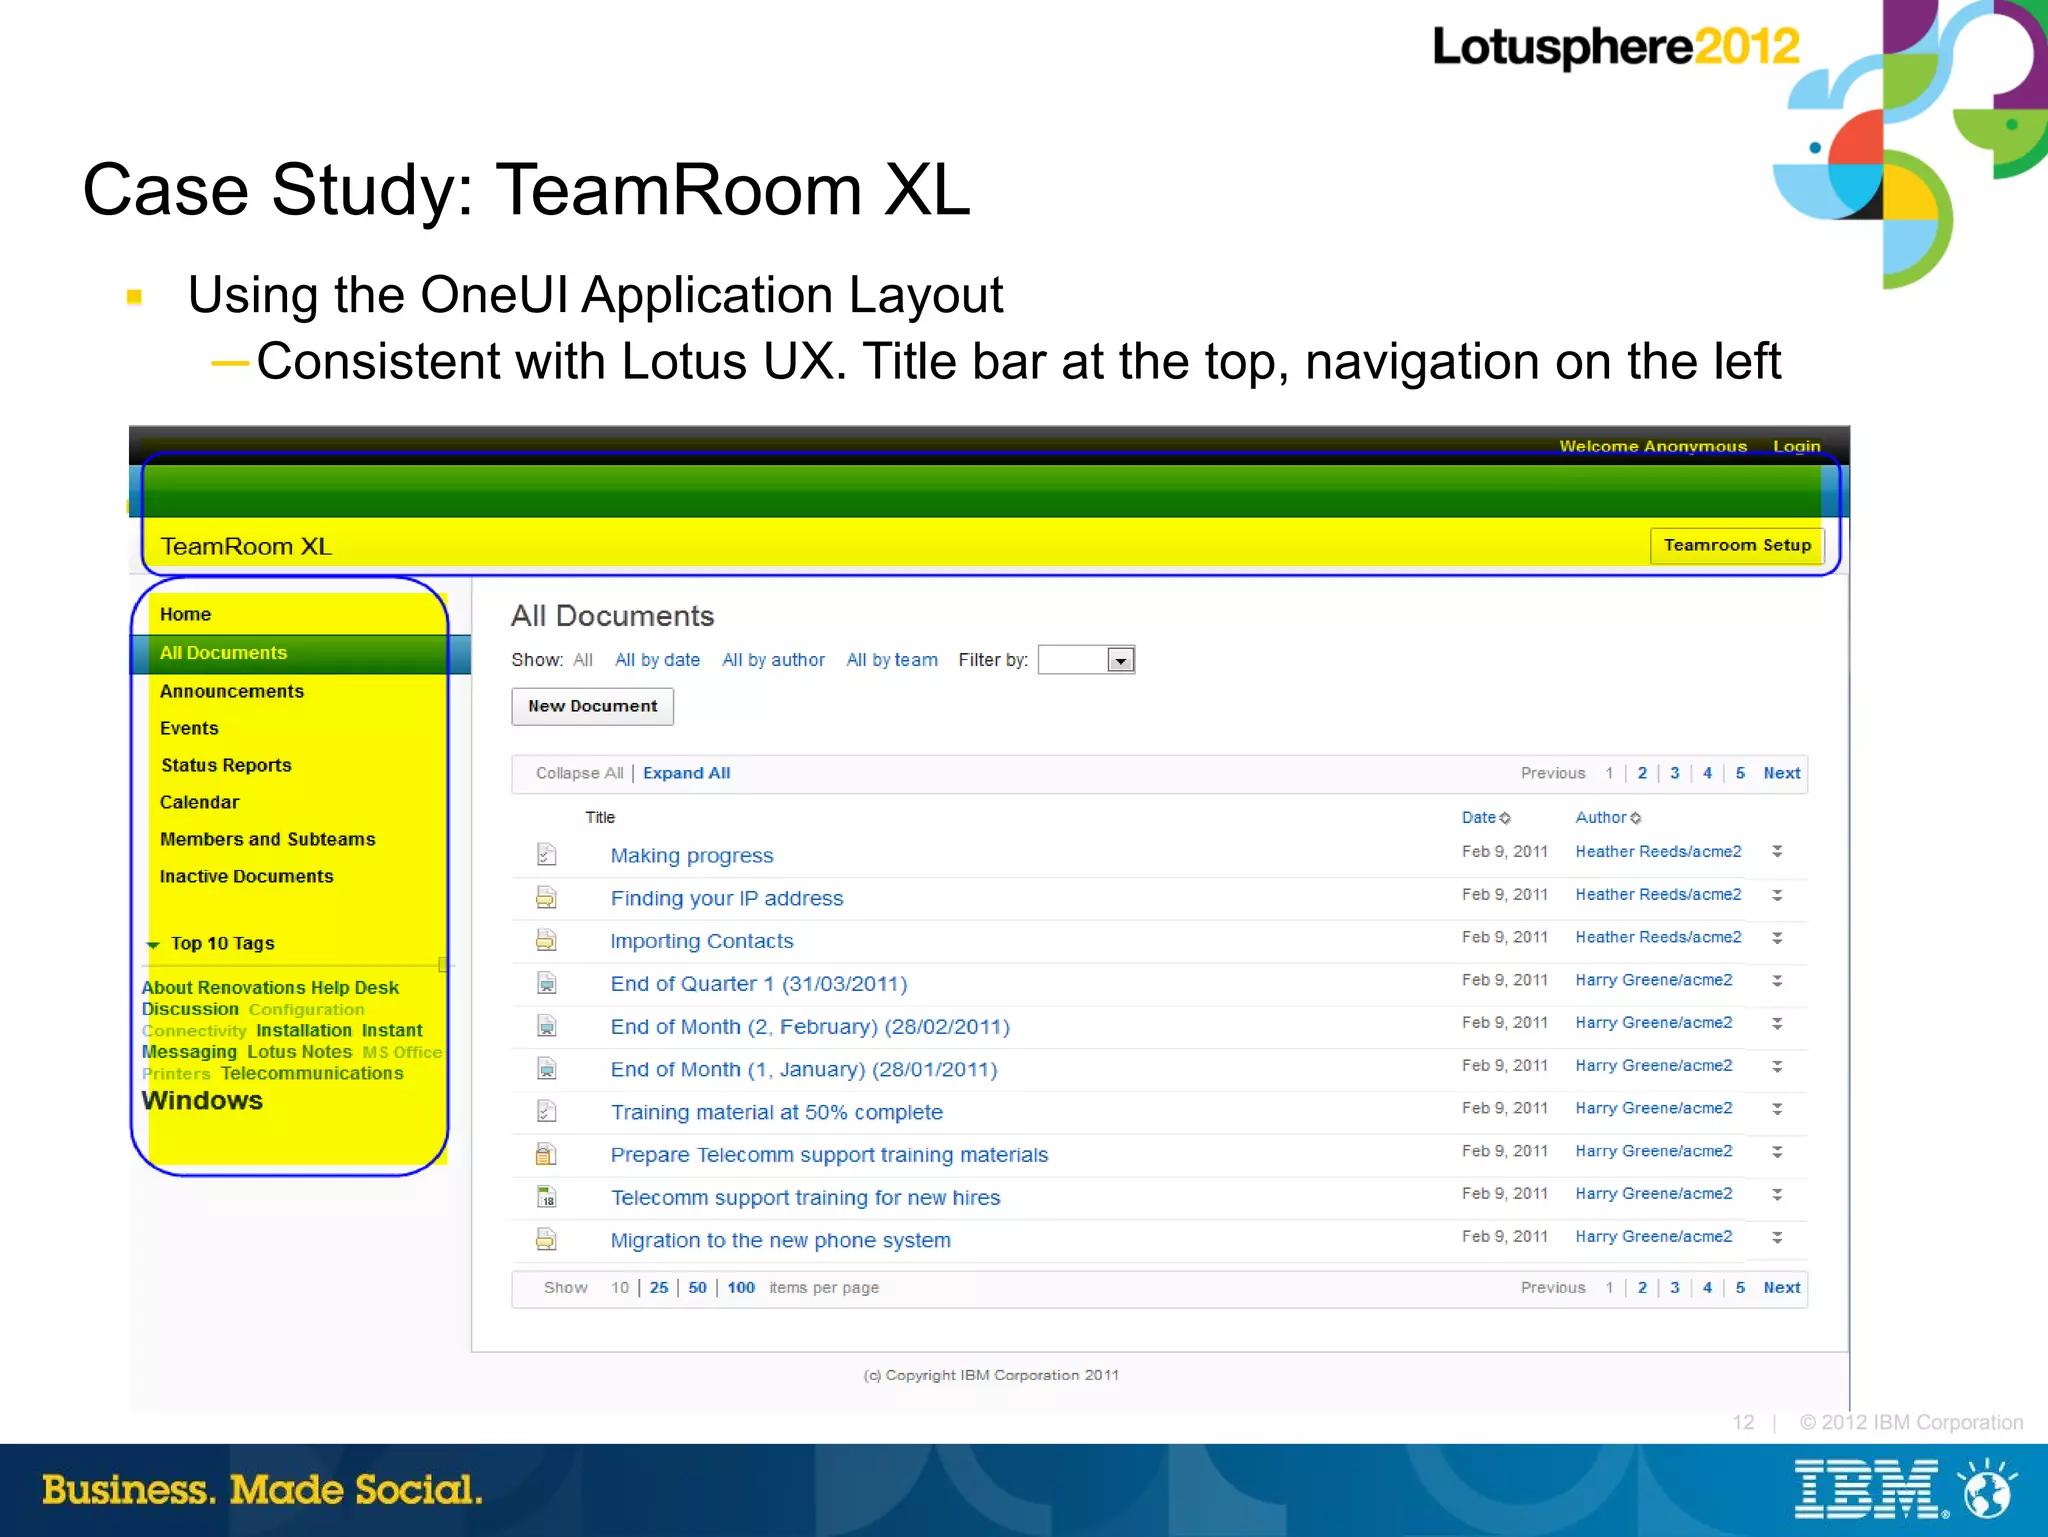
Task: Click Expand All
Action: point(686,773)
